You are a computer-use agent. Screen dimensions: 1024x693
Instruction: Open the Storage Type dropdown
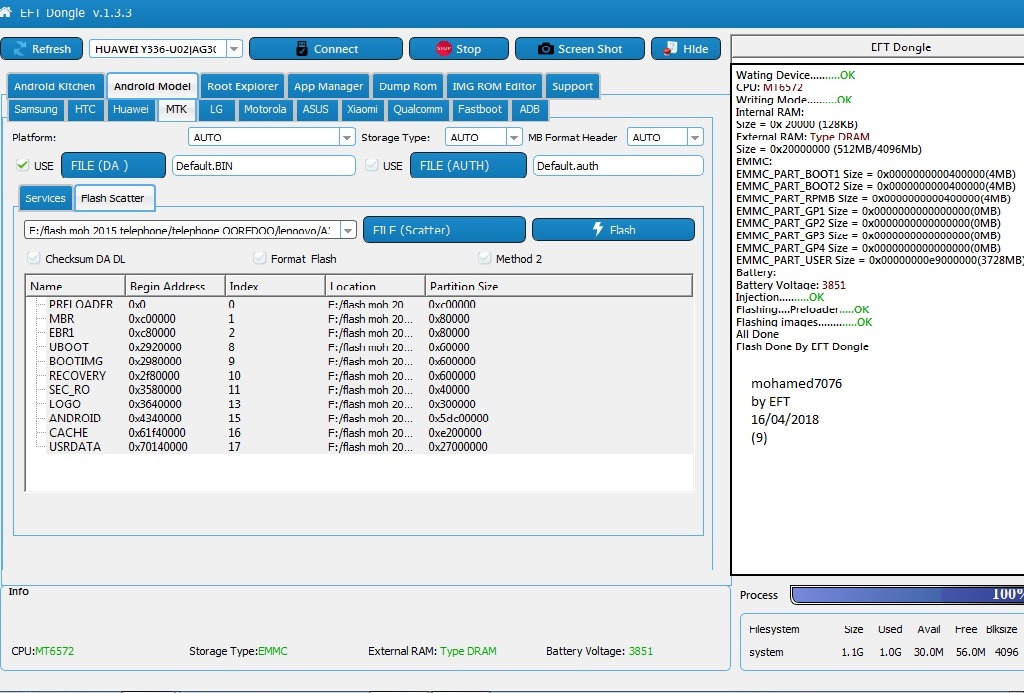pos(514,137)
